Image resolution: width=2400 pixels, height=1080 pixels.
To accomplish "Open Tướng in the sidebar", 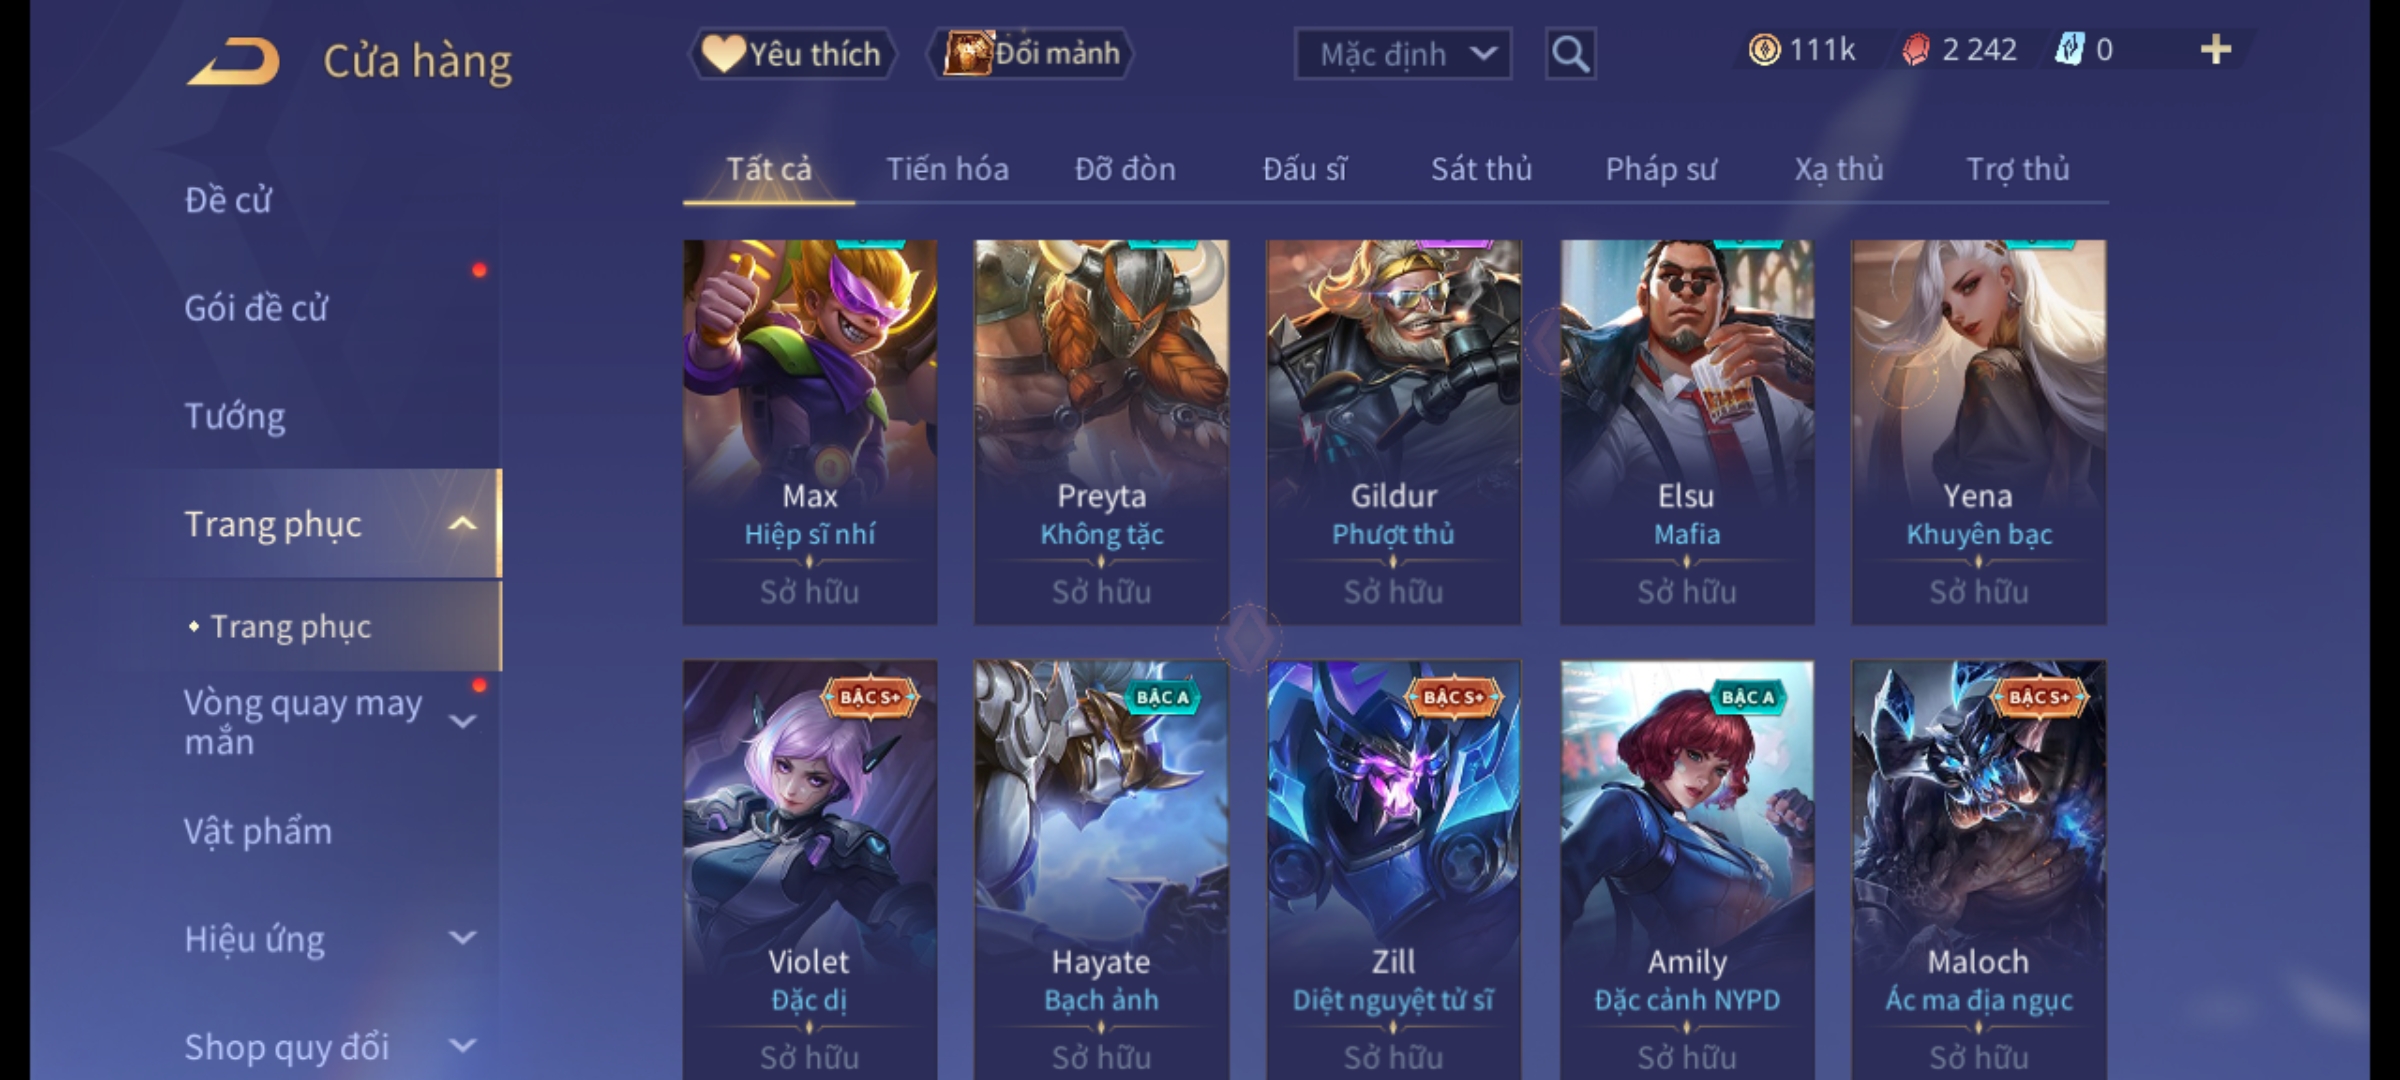I will (235, 416).
